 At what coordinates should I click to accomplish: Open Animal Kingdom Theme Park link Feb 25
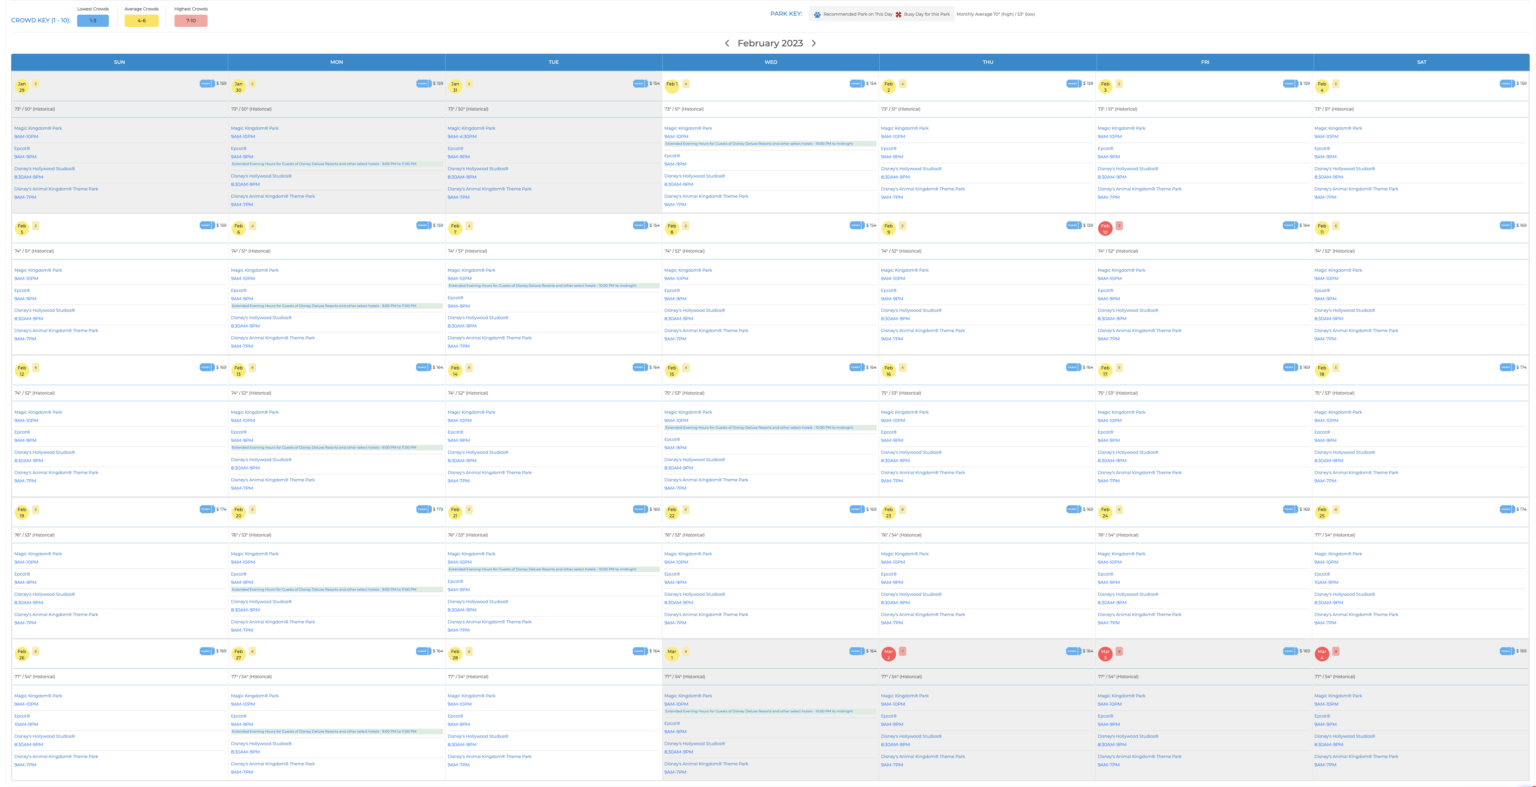click(1356, 614)
